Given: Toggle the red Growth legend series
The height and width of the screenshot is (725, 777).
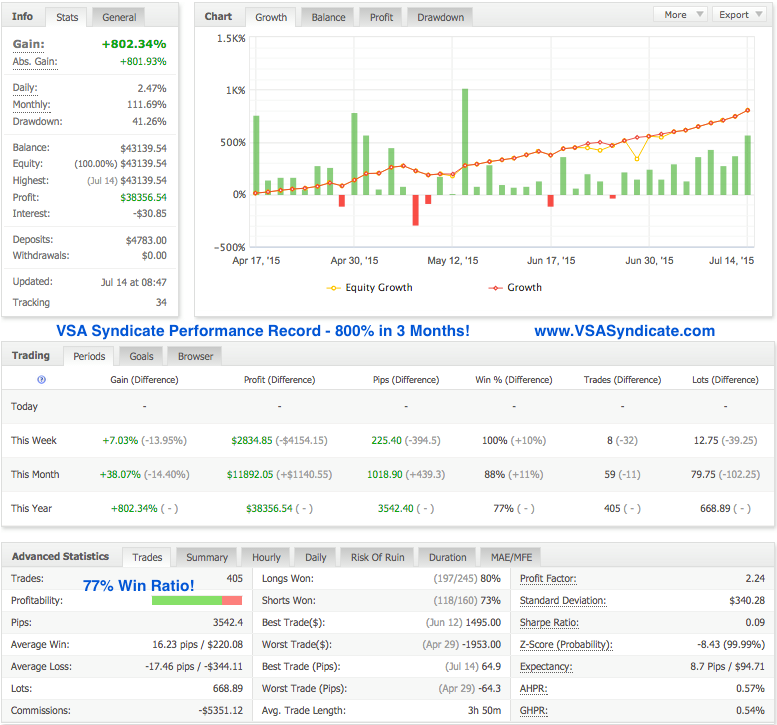Looking at the screenshot, I should [x=495, y=288].
